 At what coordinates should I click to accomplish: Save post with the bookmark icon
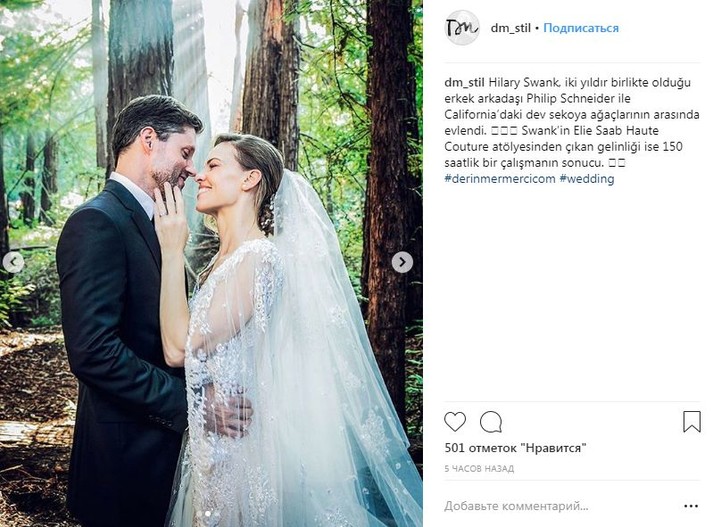tap(691, 422)
